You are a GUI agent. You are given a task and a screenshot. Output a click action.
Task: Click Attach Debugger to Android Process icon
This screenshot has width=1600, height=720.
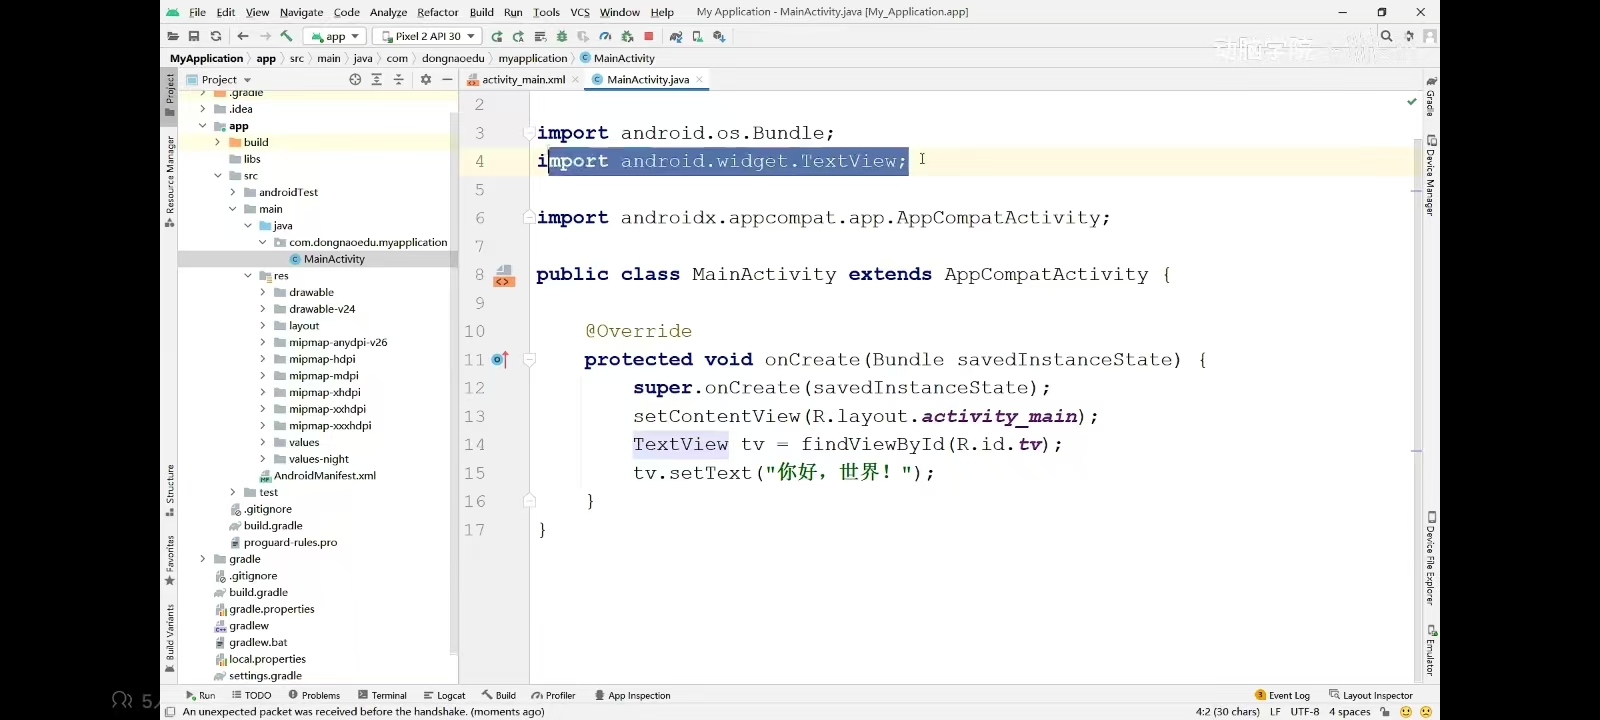[627, 36]
